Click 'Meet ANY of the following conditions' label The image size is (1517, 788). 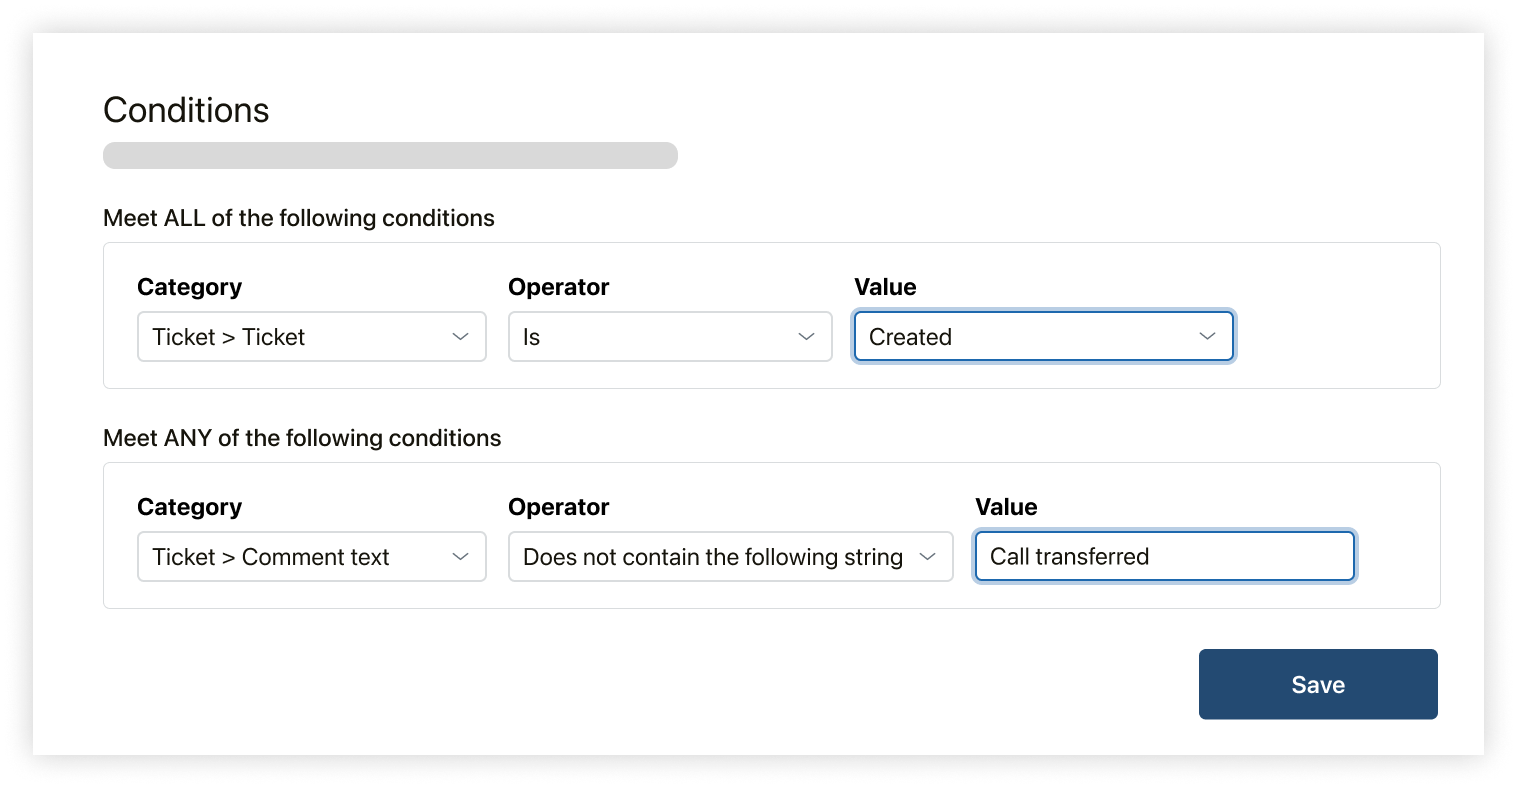(302, 438)
